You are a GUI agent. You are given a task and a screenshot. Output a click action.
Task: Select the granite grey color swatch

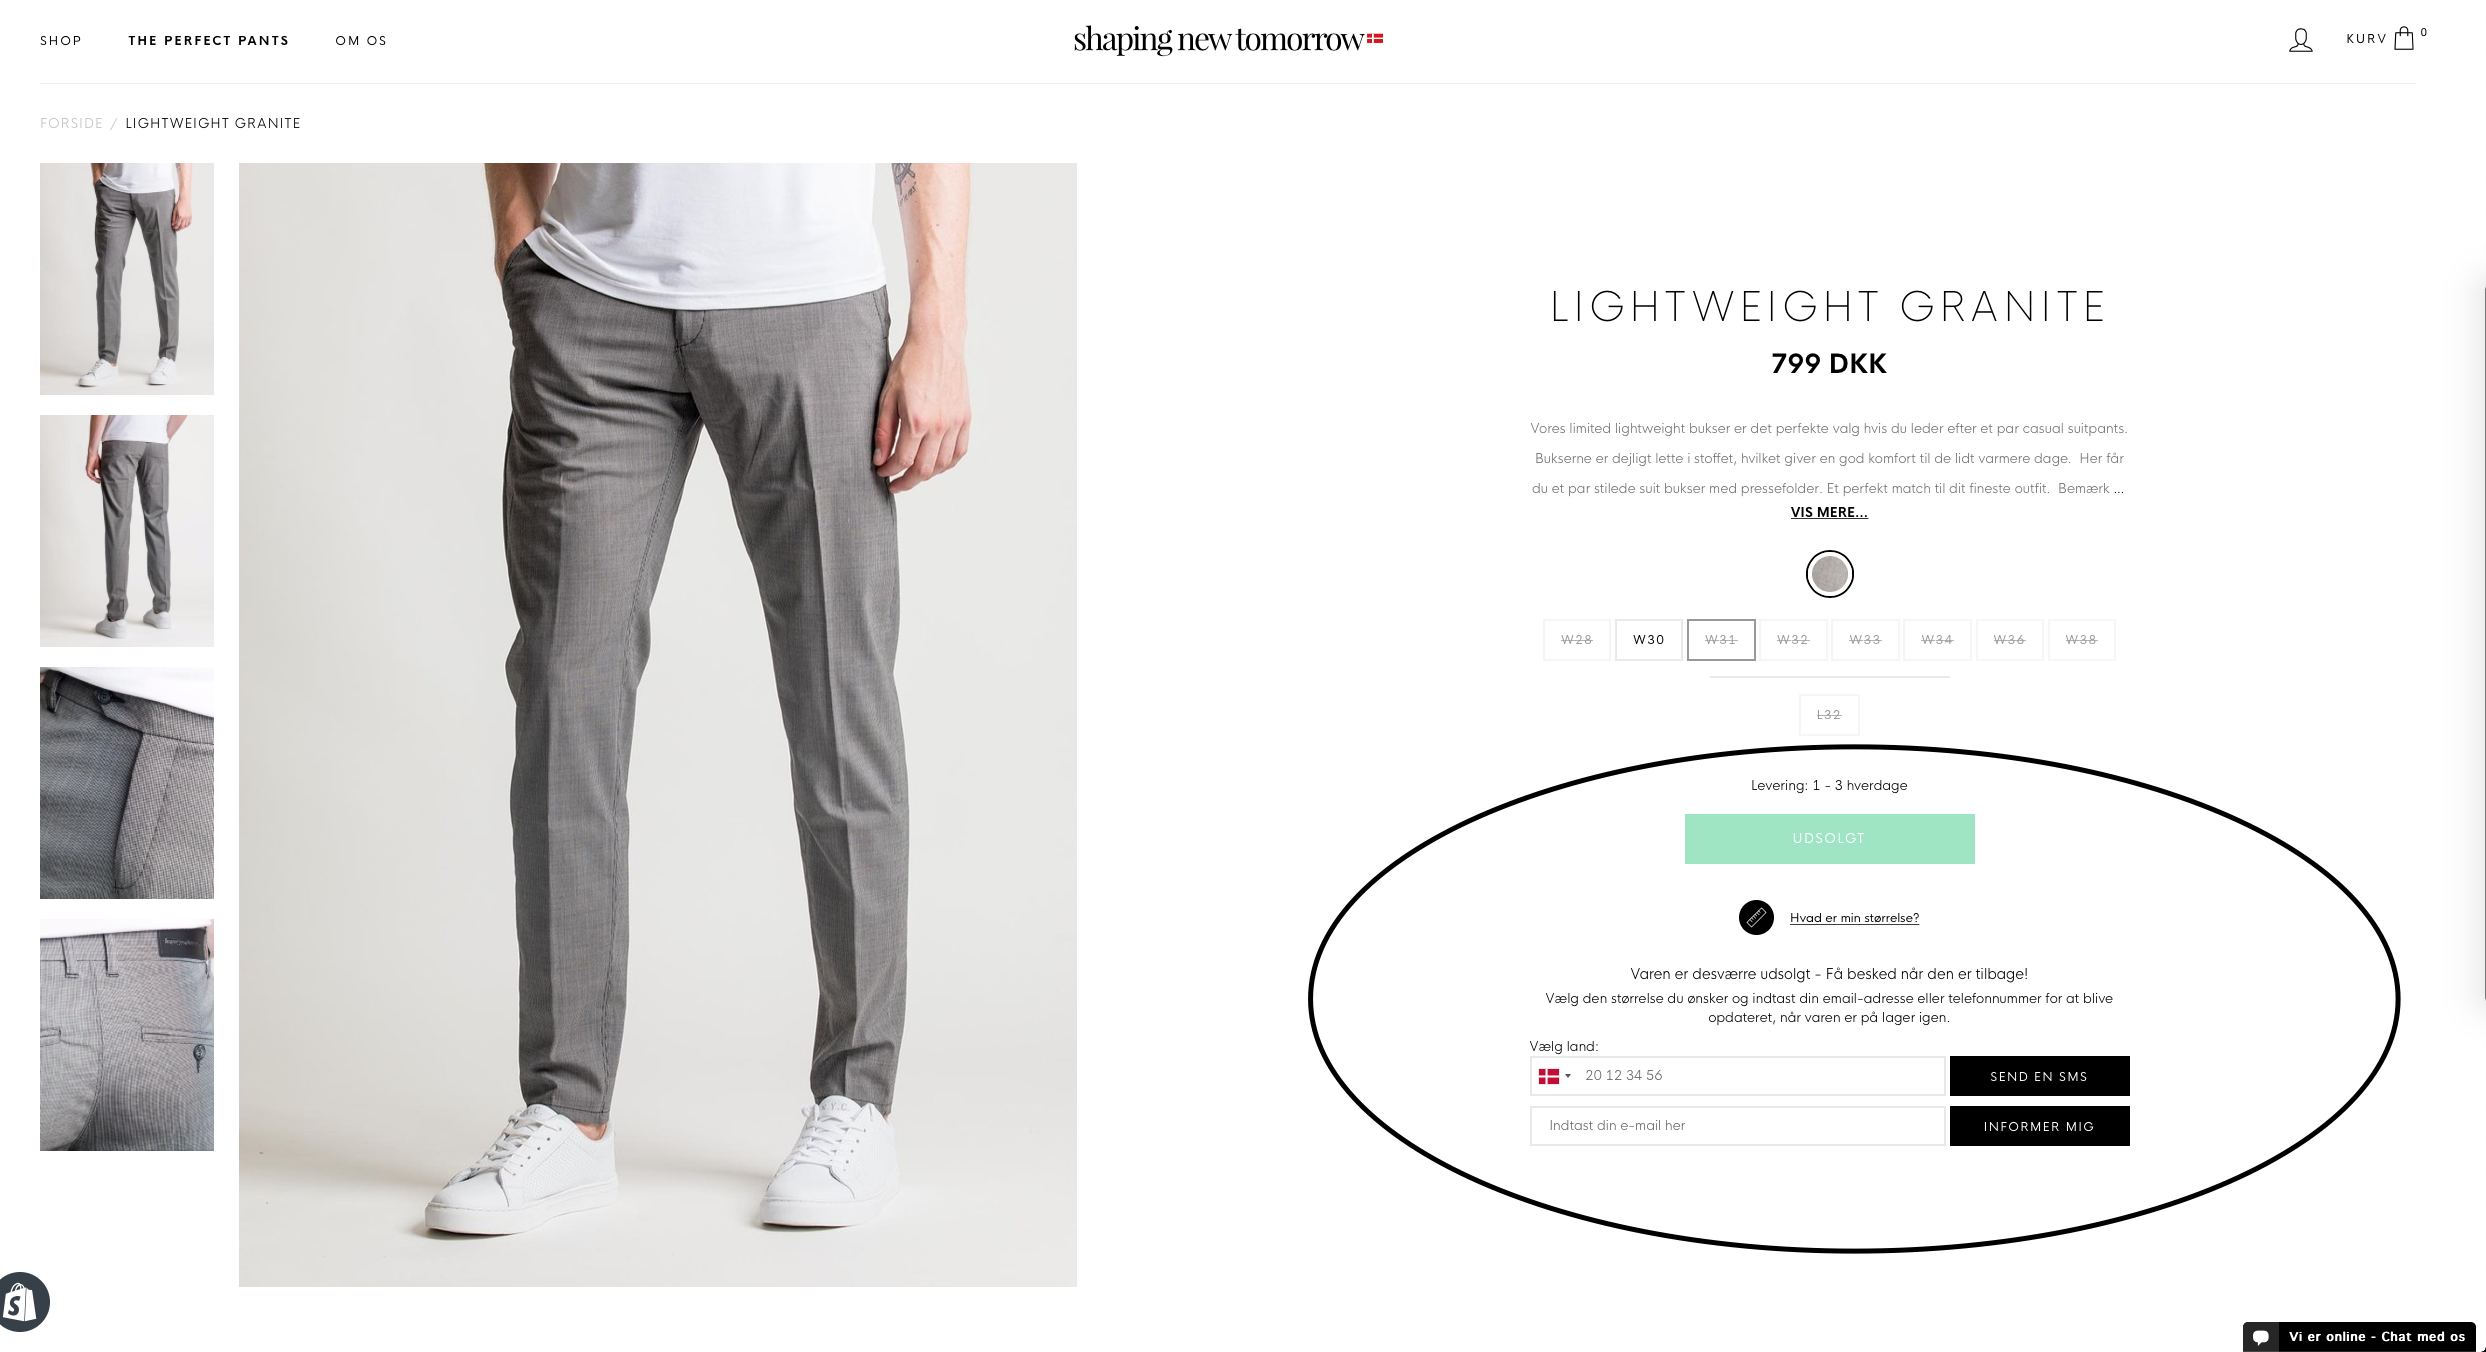(x=1829, y=574)
